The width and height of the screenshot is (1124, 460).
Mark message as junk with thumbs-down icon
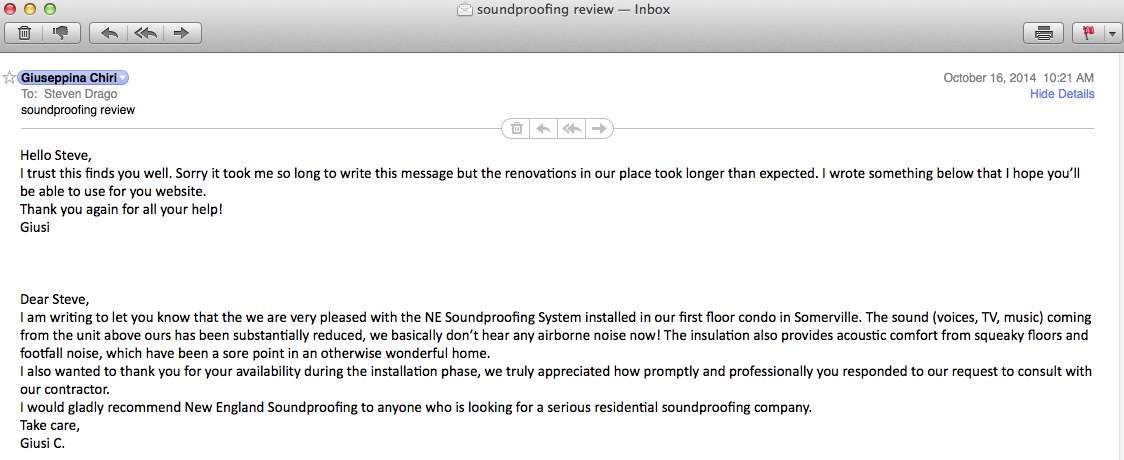(x=62, y=33)
